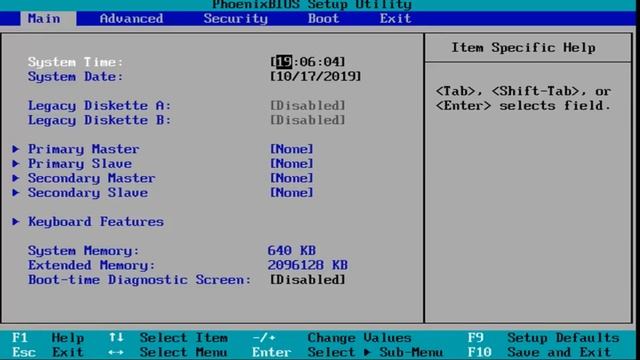This screenshot has width=640, height=360.
Task: Click the Legacy Diskette A label
Action: pos(99,106)
